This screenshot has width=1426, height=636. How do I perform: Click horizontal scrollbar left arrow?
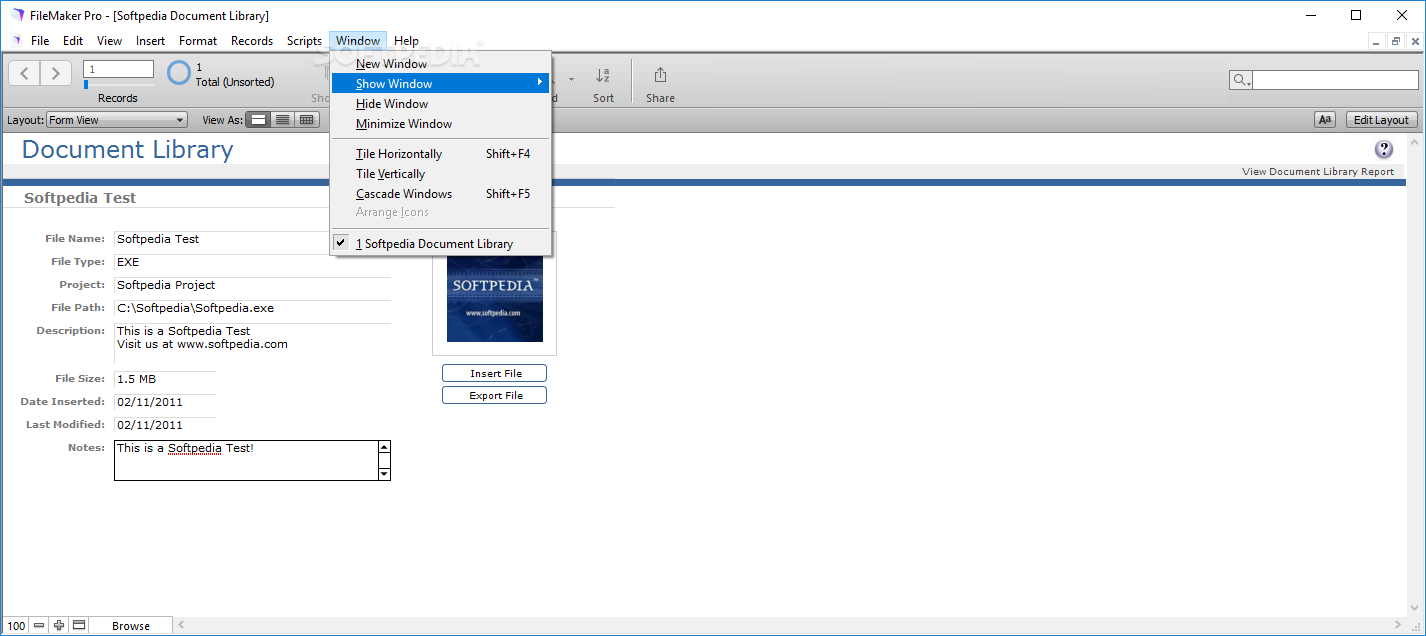pyautogui.click(x=181, y=626)
